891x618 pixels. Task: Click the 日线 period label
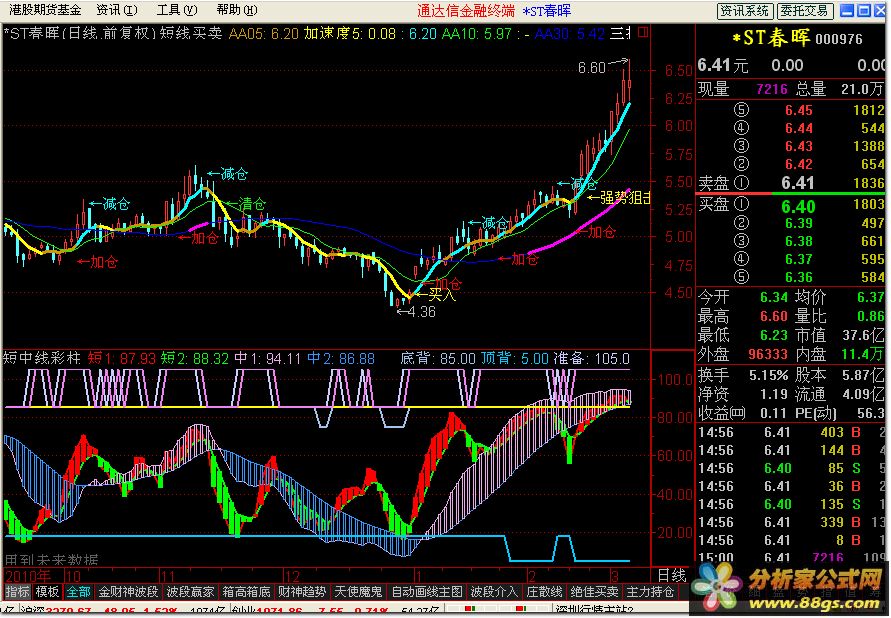point(672,575)
